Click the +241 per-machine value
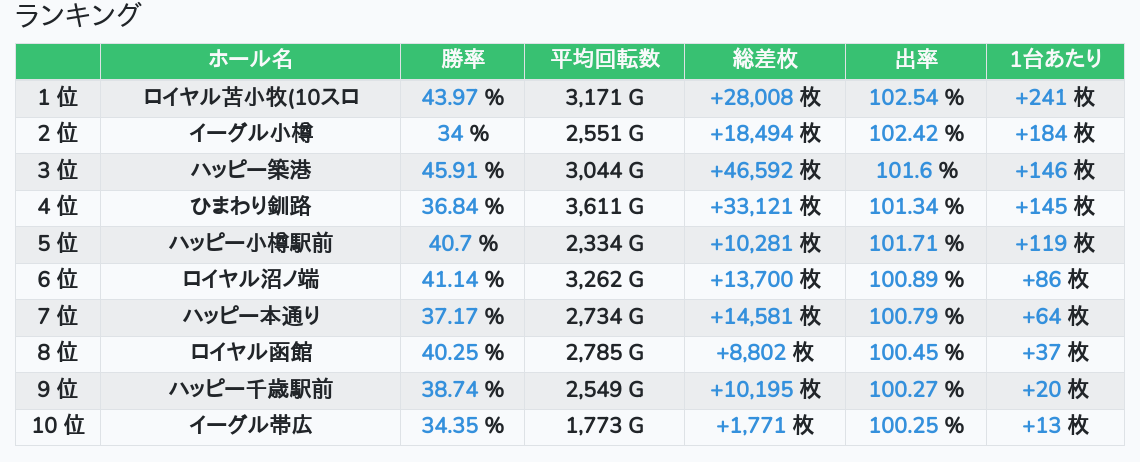The width and height of the screenshot is (1140, 462). (x=1041, y=97)
